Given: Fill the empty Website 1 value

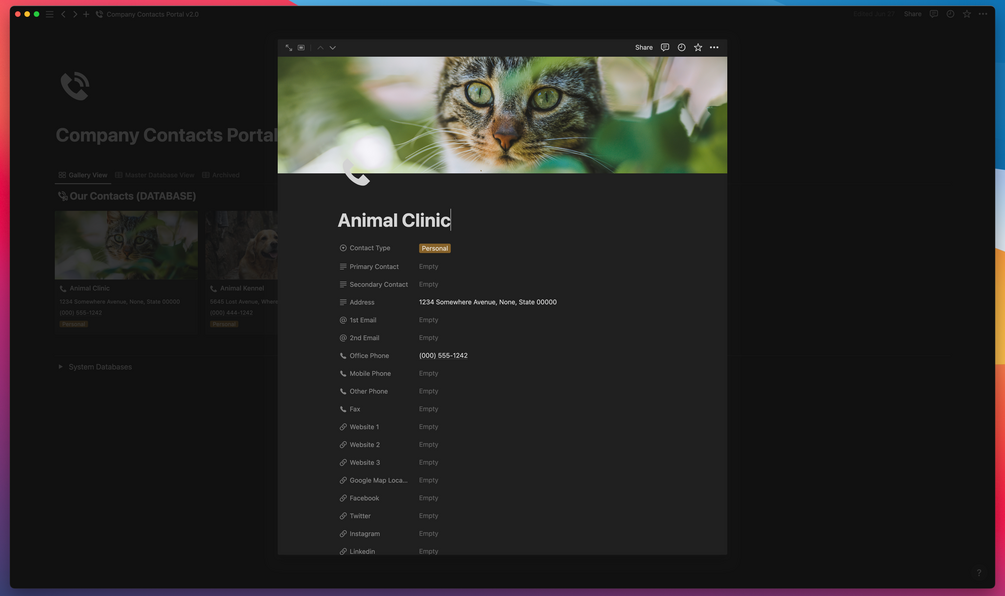Looking at the screenshot, I should pyautogui.click(x=429, y=427).
